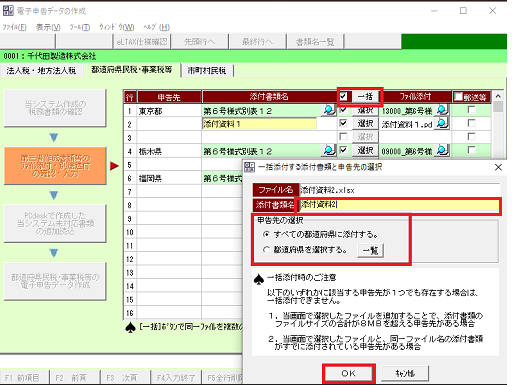Click the 一括 bulk attach button
The image size is (512, 385).
coord(365,97)
